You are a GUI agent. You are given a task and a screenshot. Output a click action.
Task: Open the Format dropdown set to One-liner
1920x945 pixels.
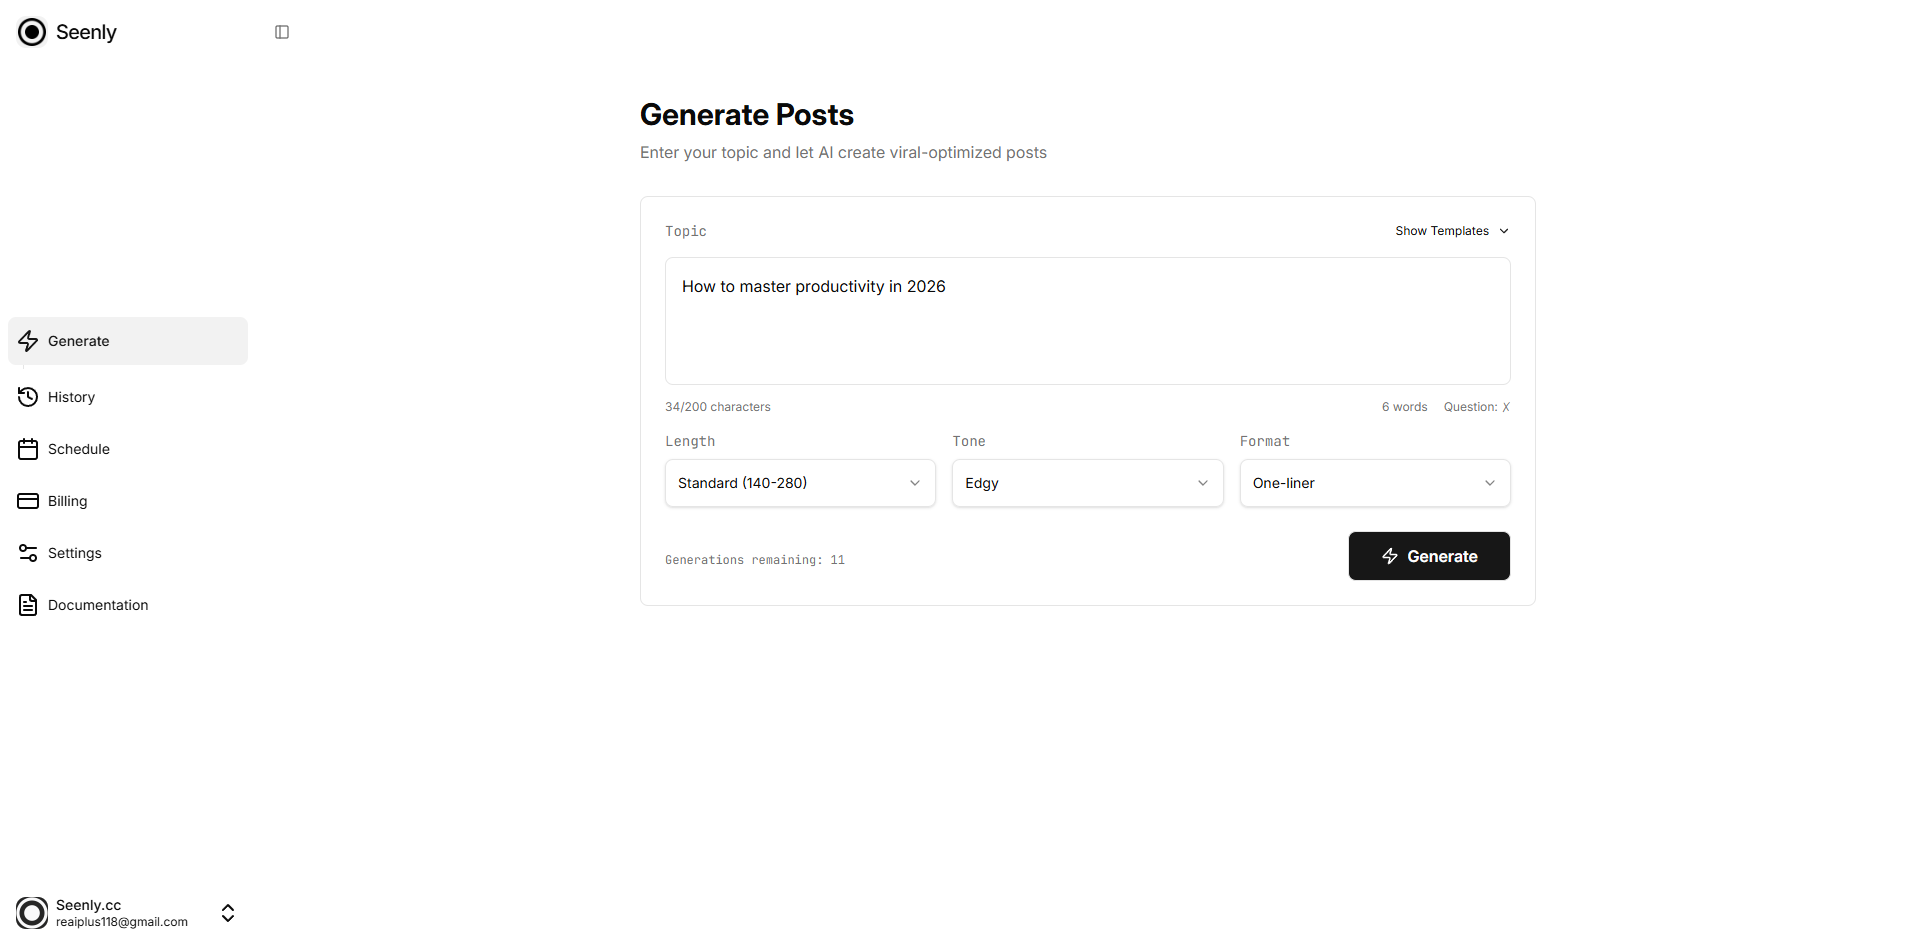click(x=1374, y=483)
